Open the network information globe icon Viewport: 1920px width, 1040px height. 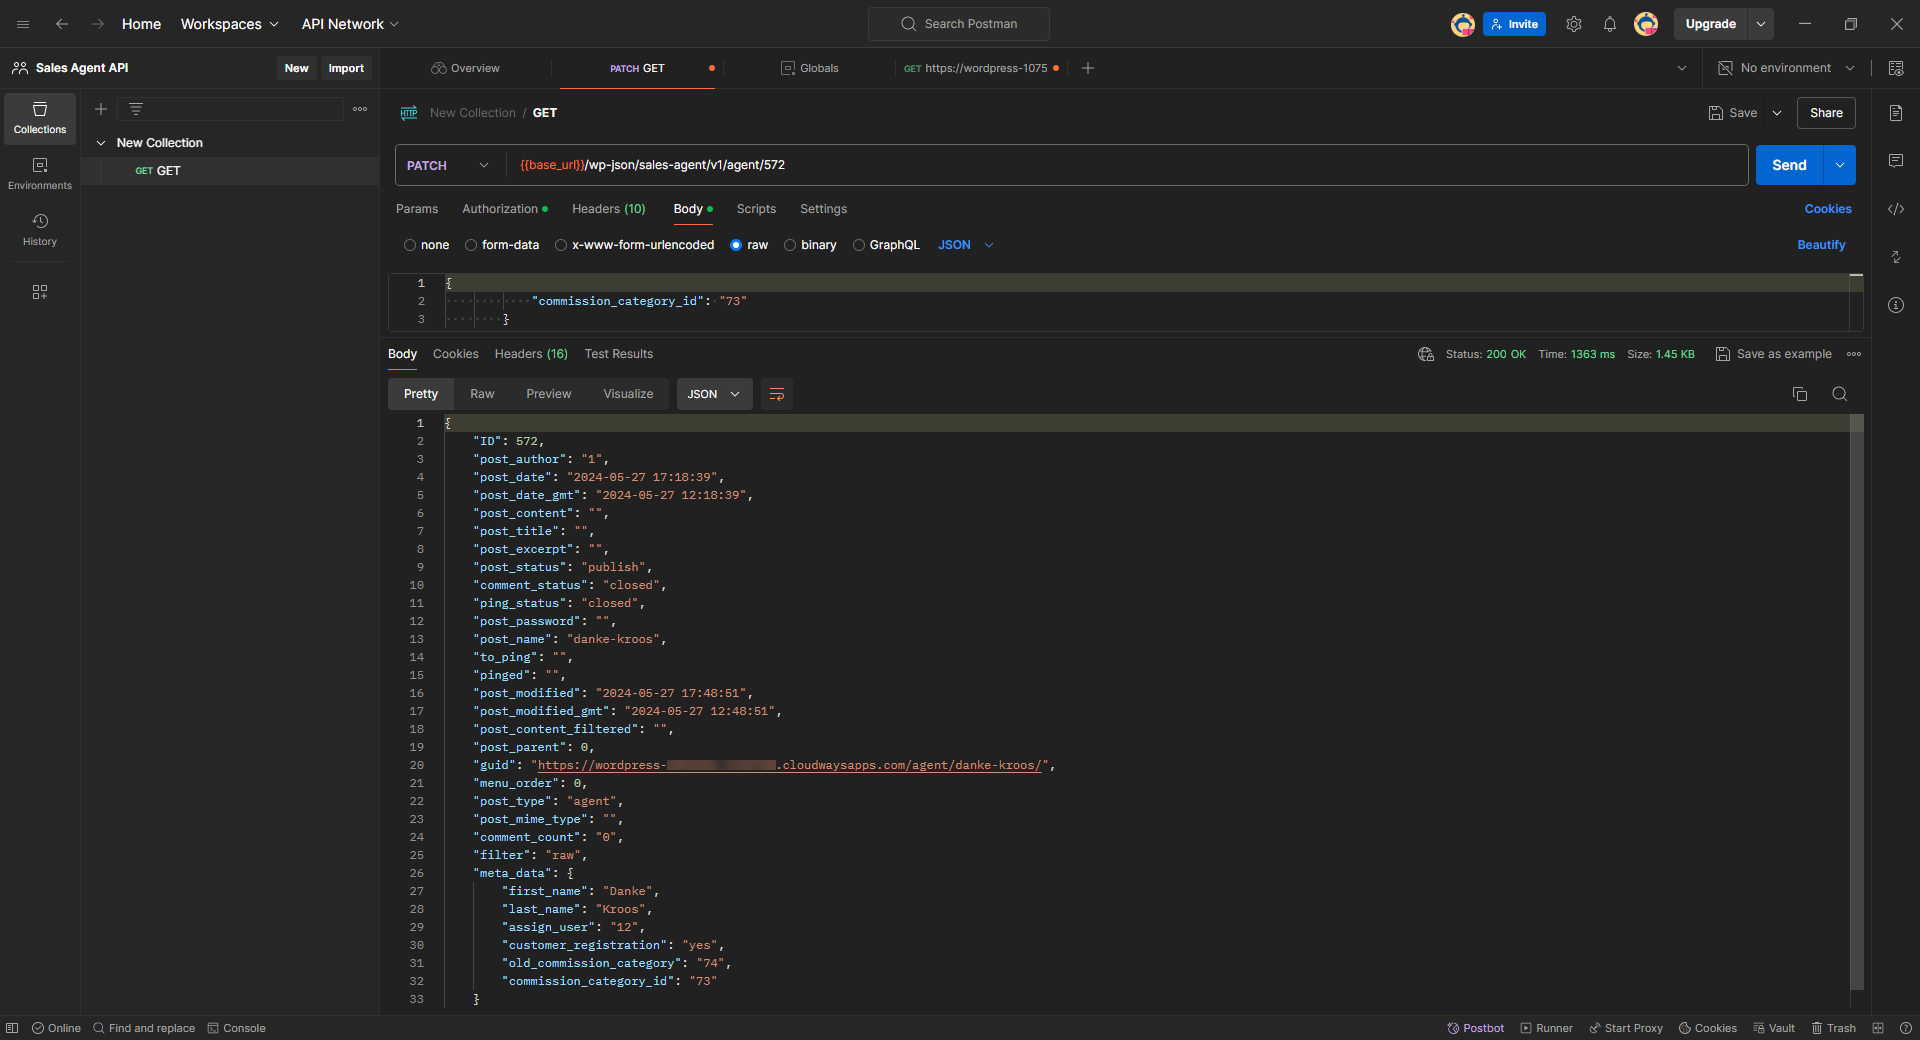pyautogui.click(x=1426, y=354)
